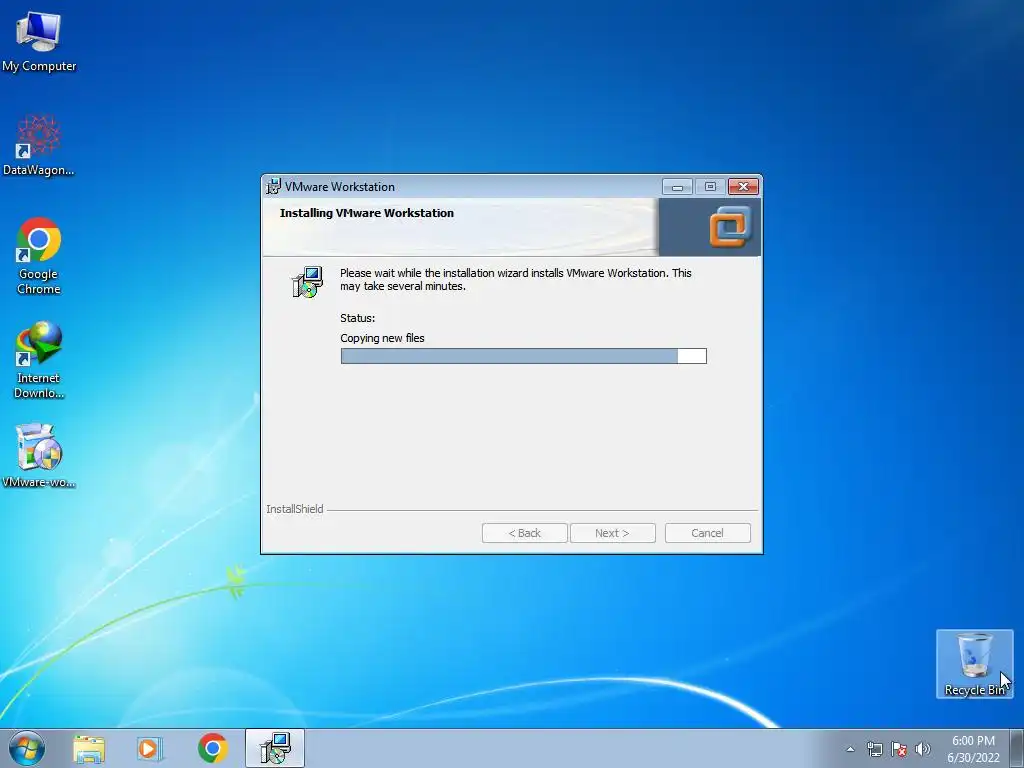Viewport: 1024px width, 768px height.
Task: Close the VMware Workstation installer window
Action: [743, 187]
